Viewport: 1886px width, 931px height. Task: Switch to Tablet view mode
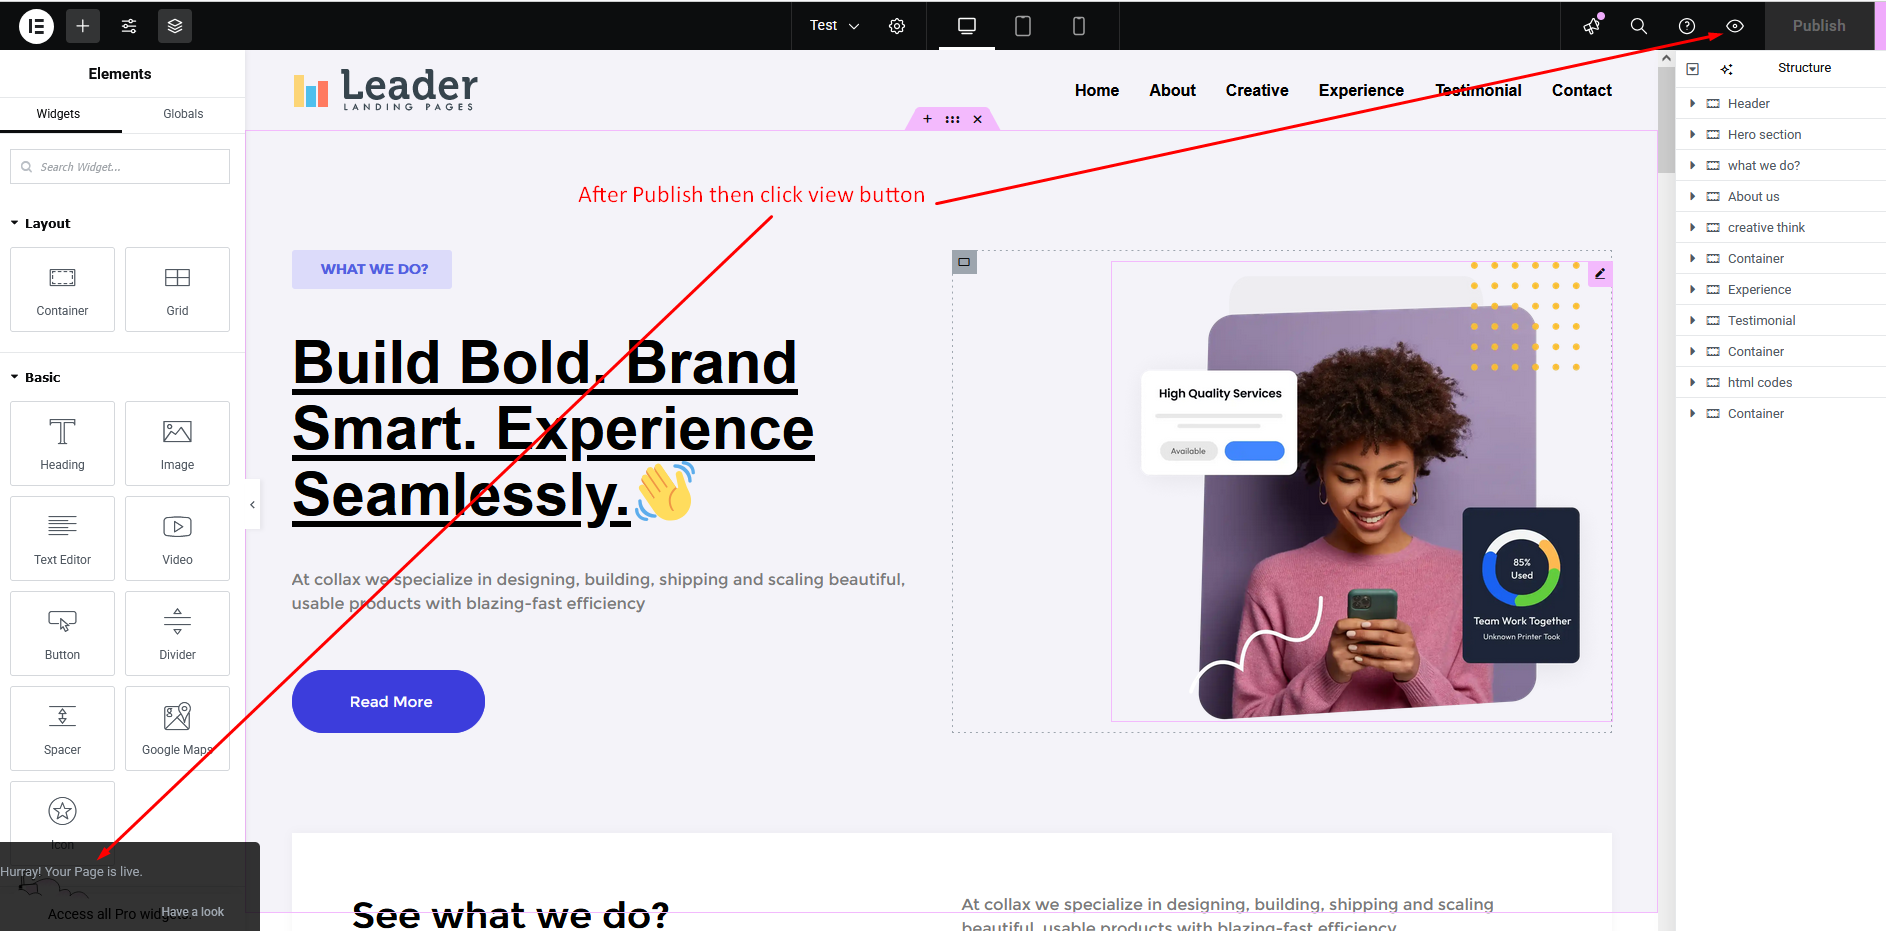(1023, 26)
